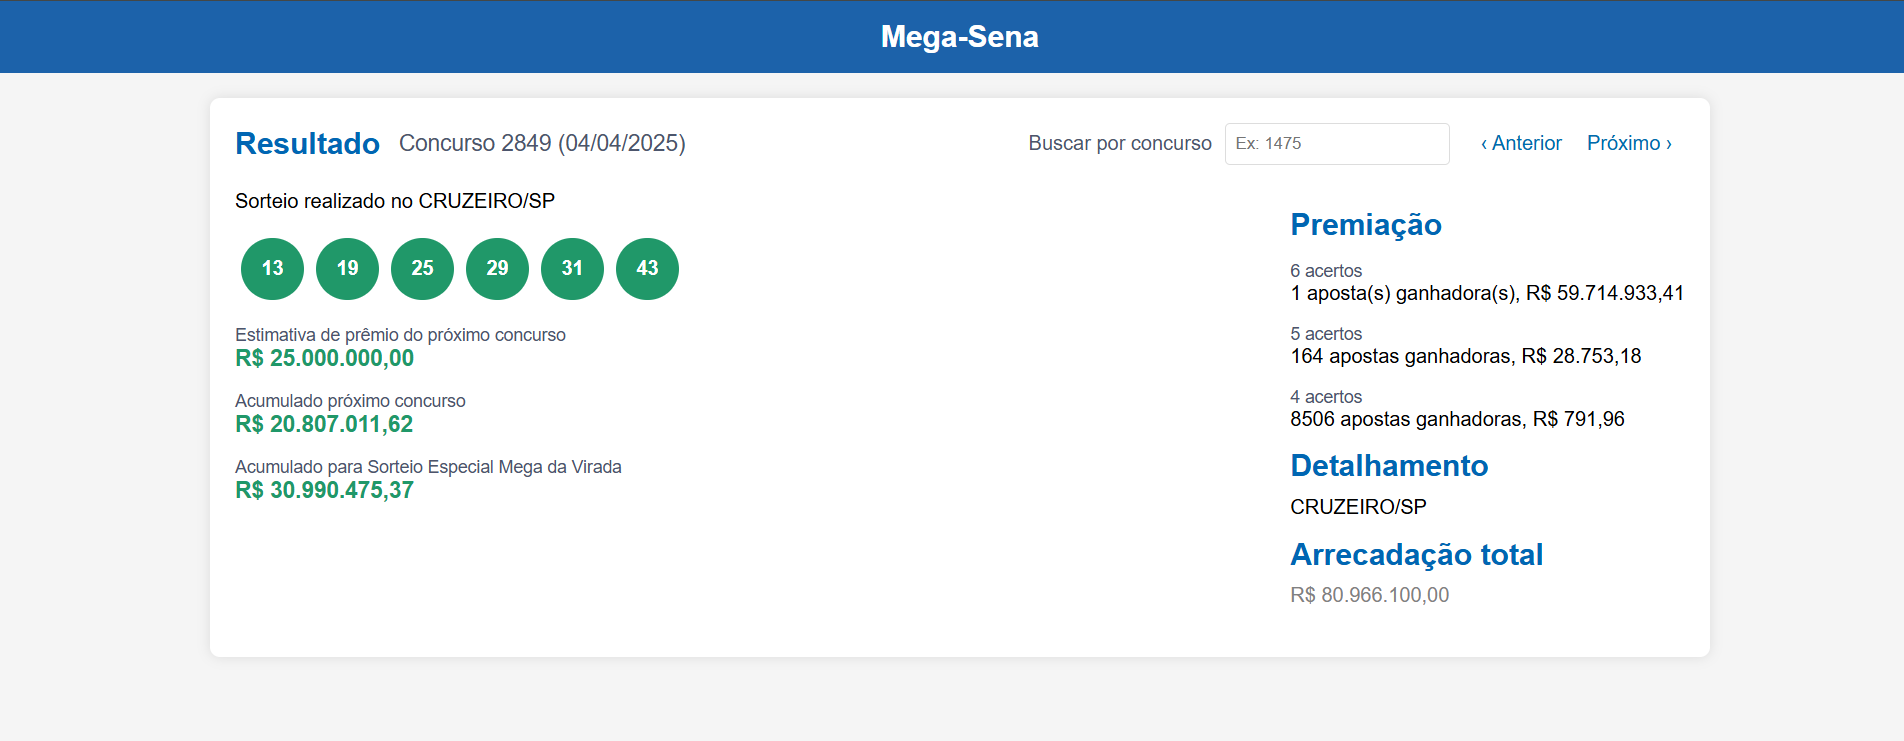Click the 'Buscar por concurso' input field
1904x741 pixels.
pos(1337,144)
